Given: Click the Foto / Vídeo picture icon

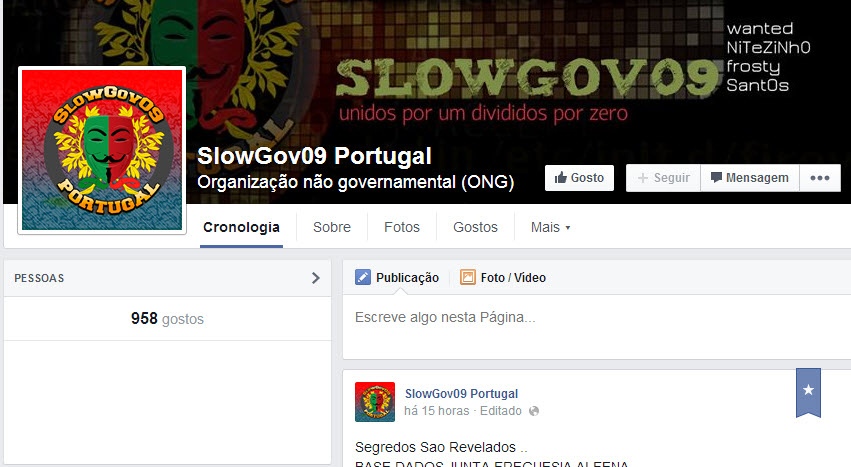Looking at the screenshot, I should (467, 277).
